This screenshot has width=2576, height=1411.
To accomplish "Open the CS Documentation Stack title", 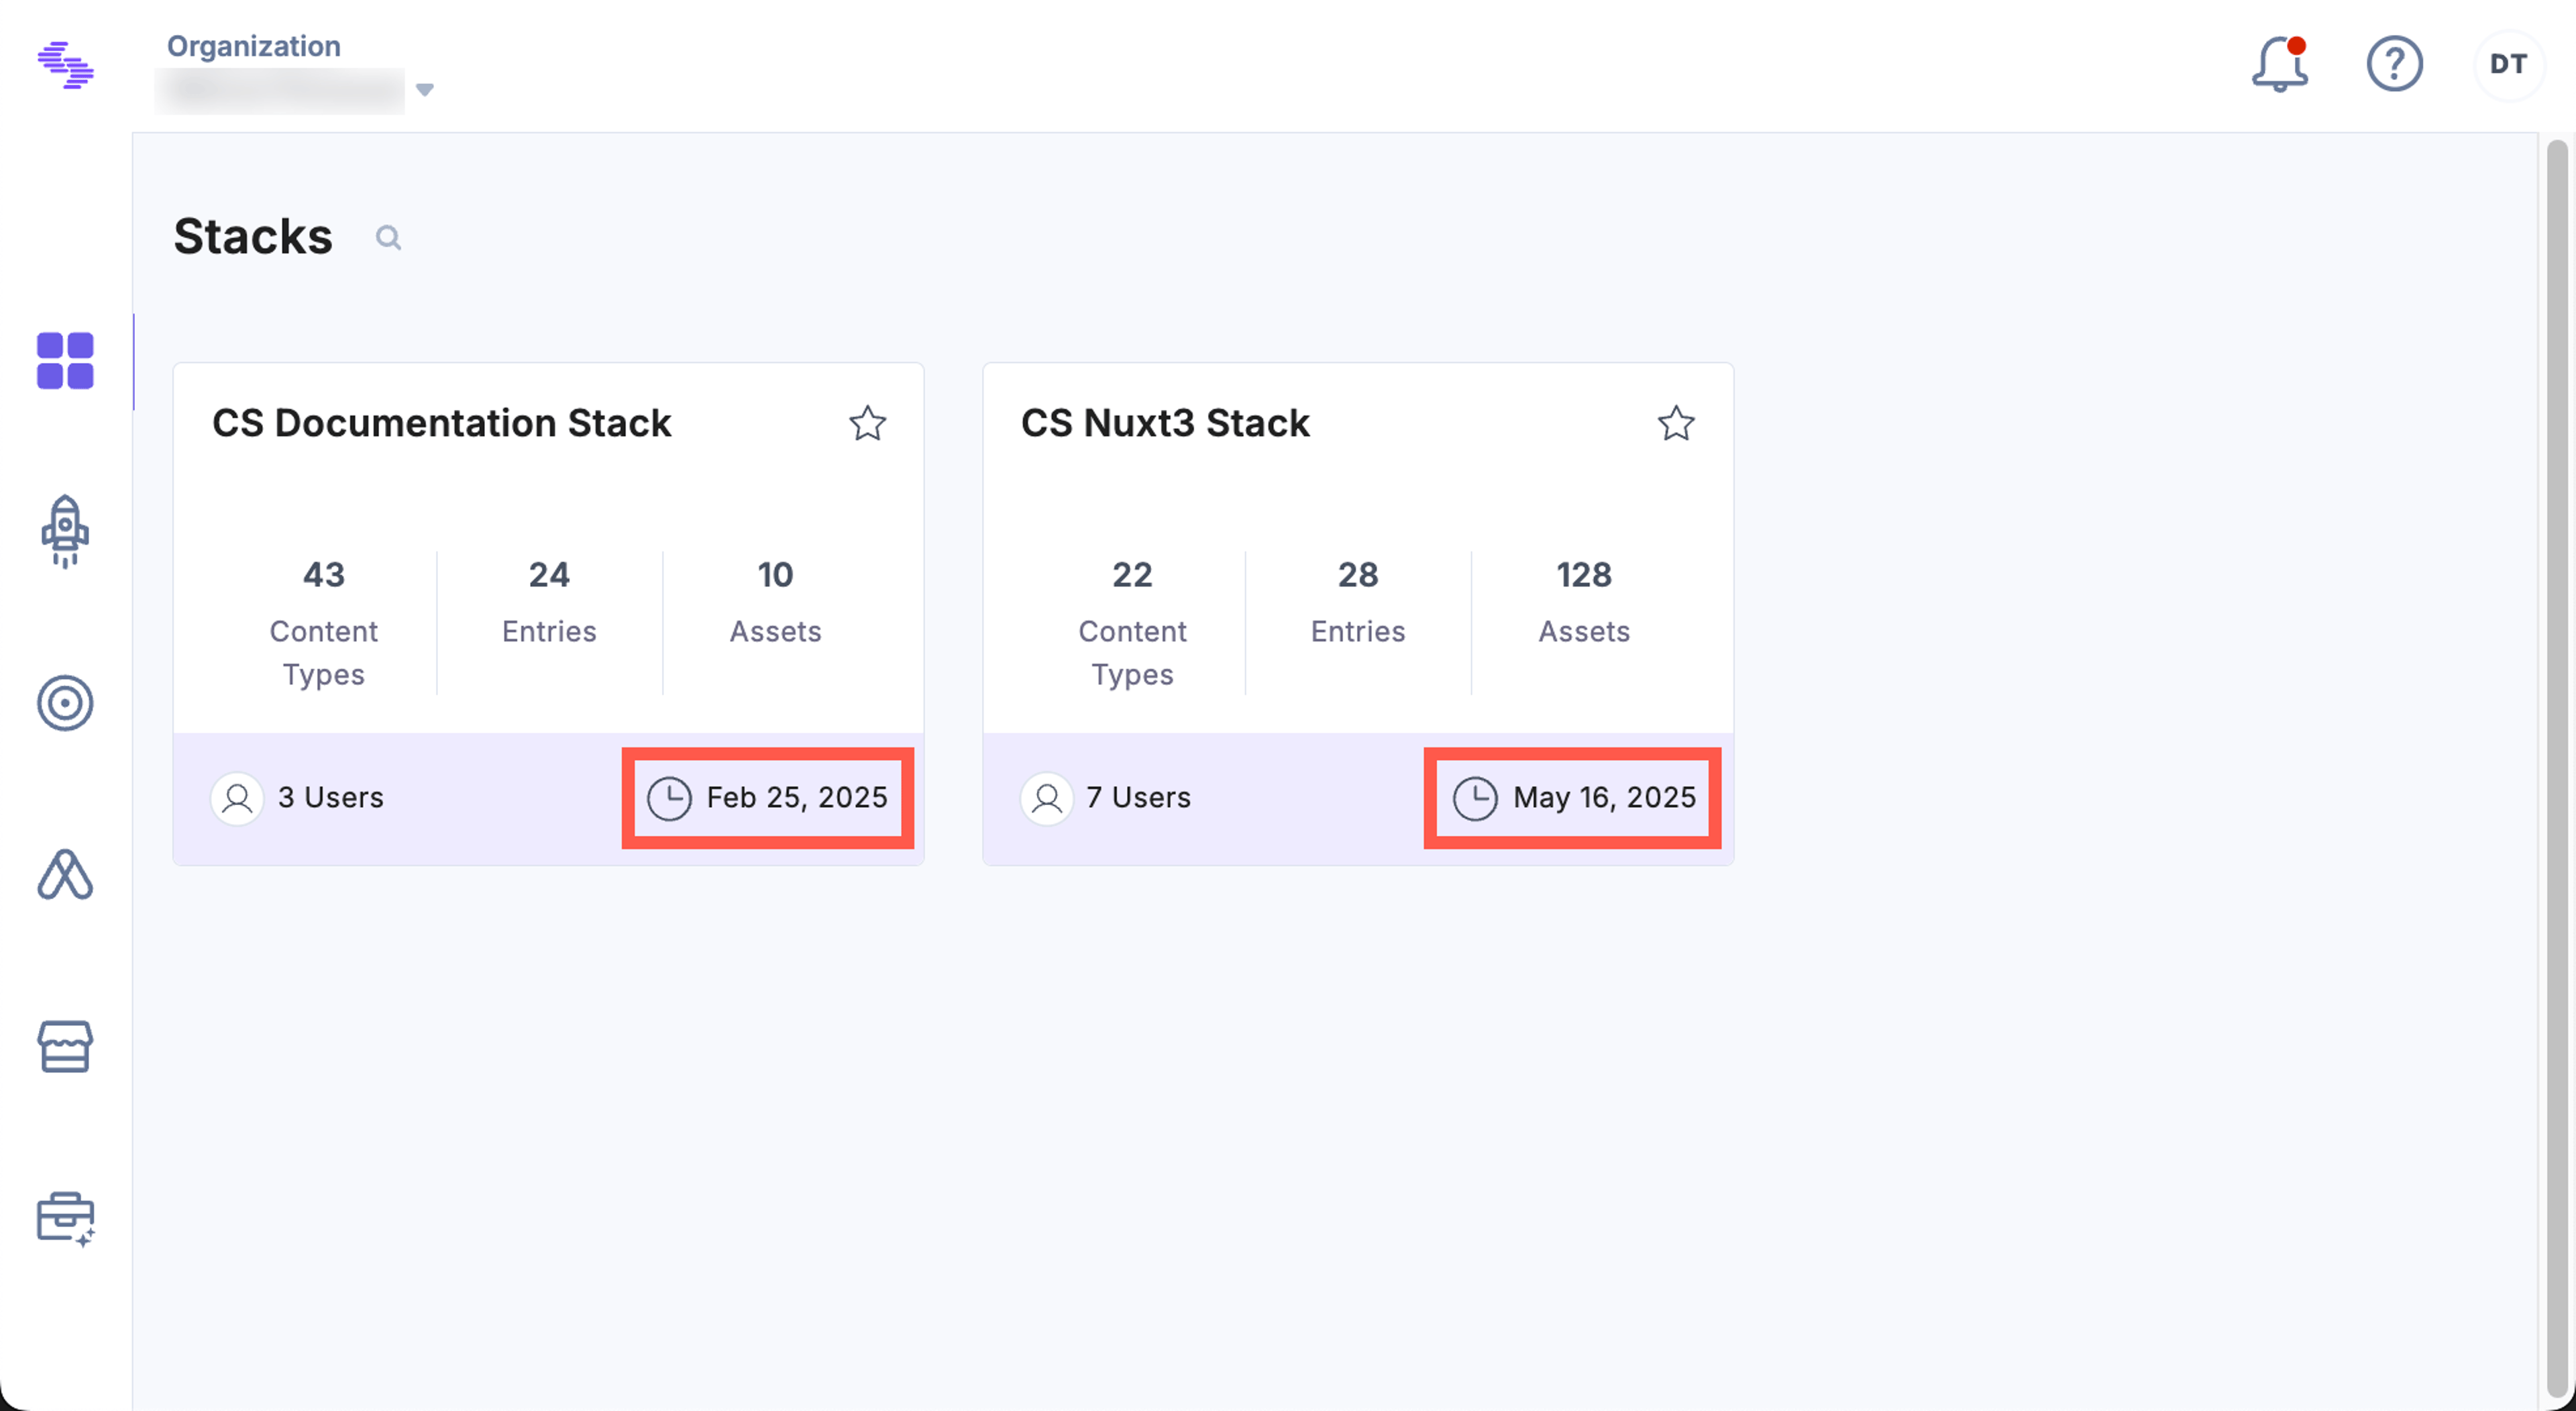I will [x=441, y=423].
